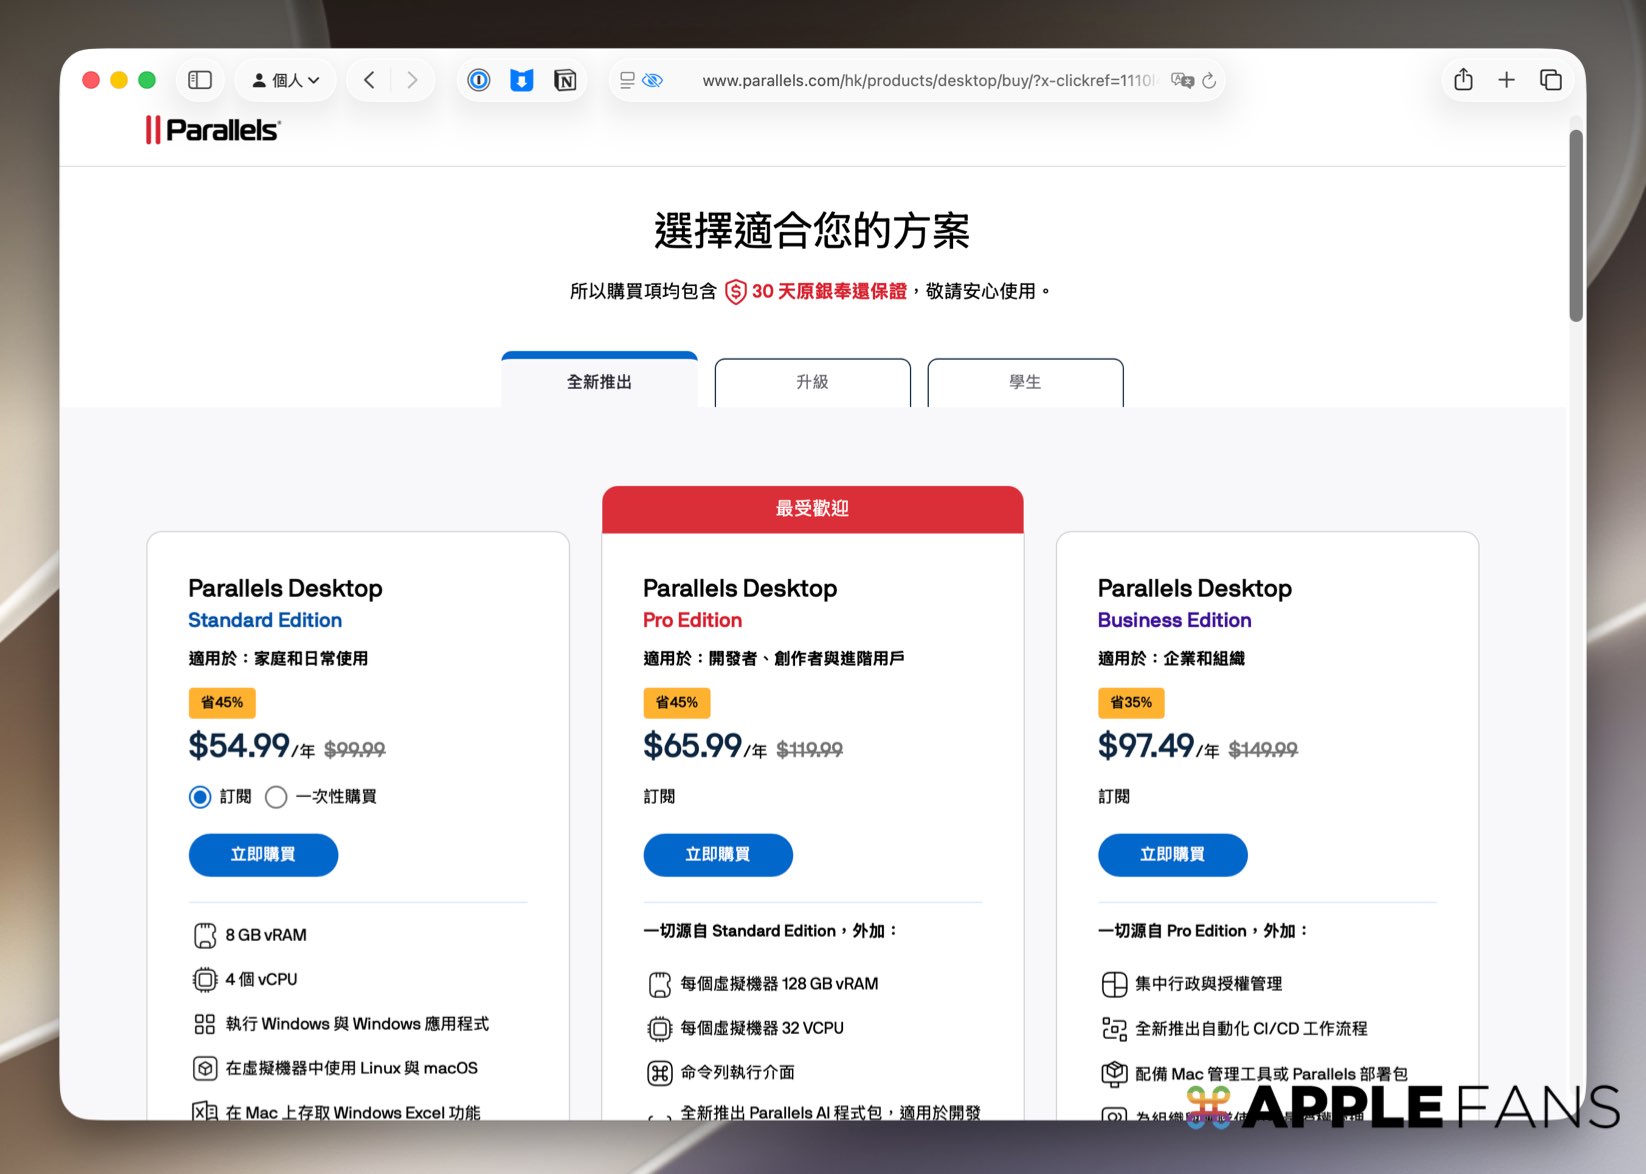
Task: Switch to the 全新推出 tab
Action: click(599, 381)
